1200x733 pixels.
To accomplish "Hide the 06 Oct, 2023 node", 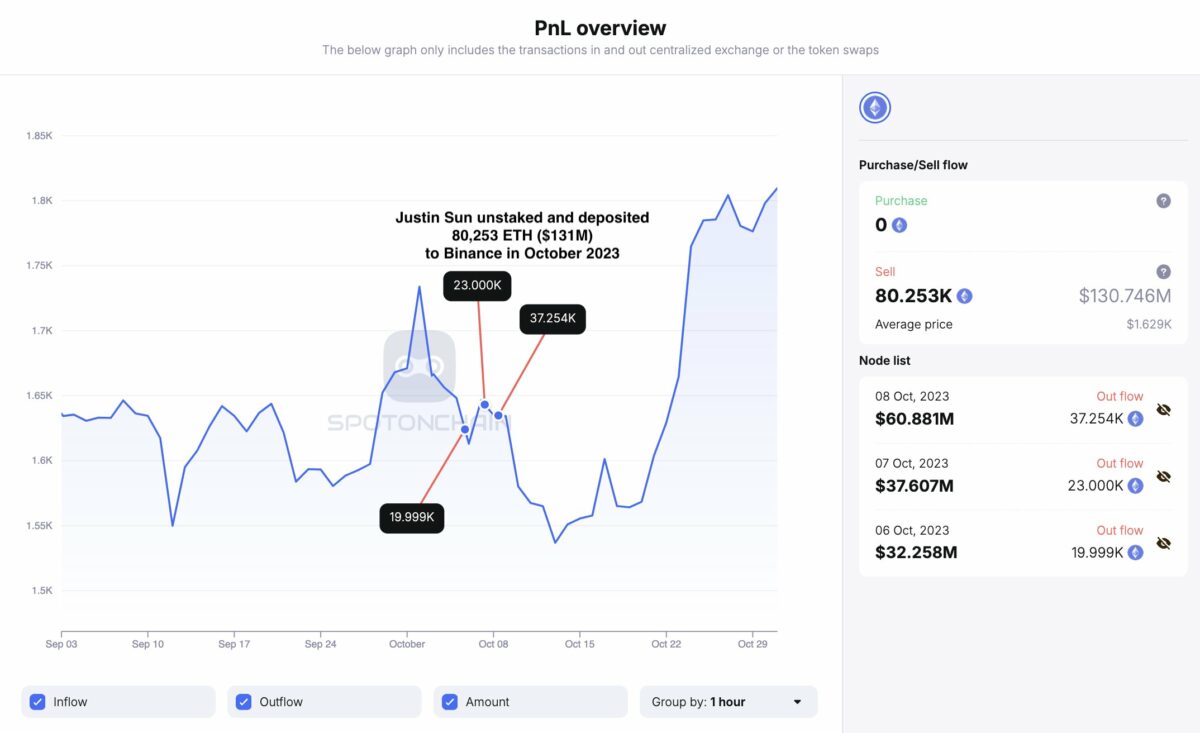I will (1163, 543).
